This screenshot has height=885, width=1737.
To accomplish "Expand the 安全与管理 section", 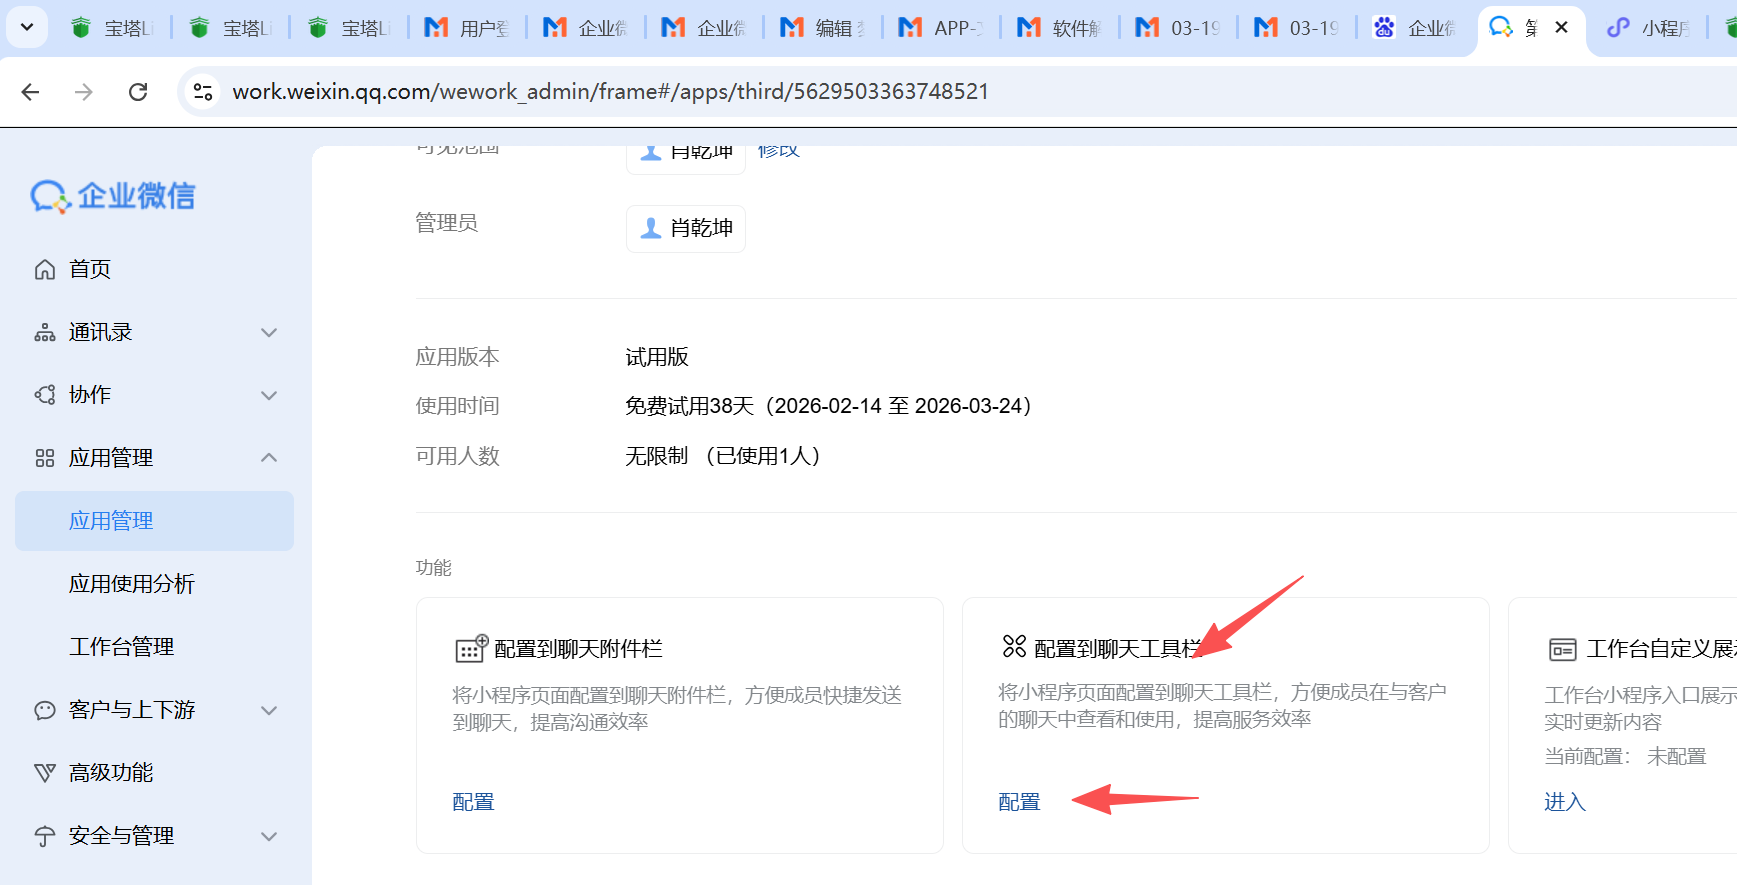I will [268, 836].
